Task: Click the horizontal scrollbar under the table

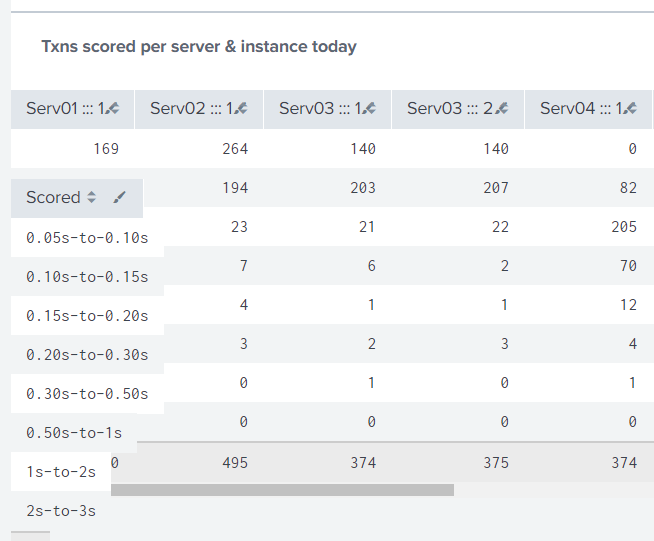Action: (282, 490)
